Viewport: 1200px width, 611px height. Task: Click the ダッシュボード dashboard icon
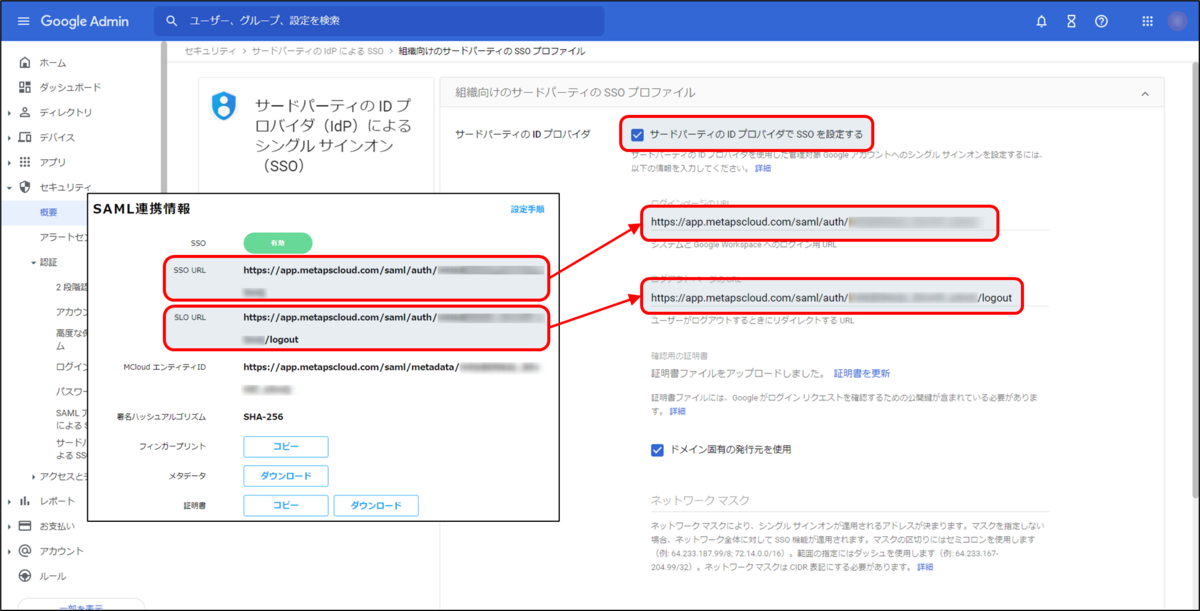pos(25,88)
